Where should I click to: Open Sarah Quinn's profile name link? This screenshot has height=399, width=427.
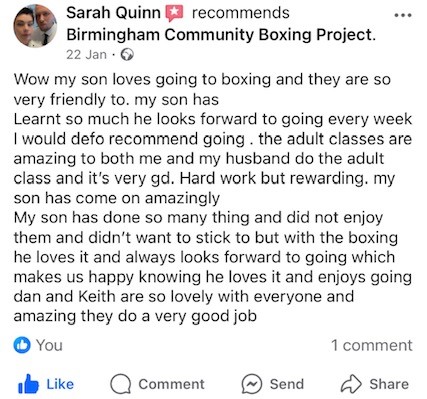click(x=113, y=13)
